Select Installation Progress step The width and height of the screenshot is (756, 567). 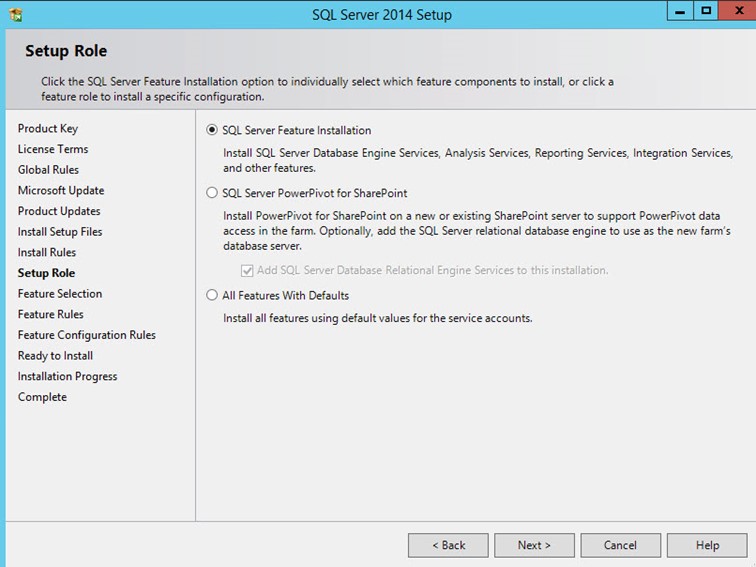[67, 377]
